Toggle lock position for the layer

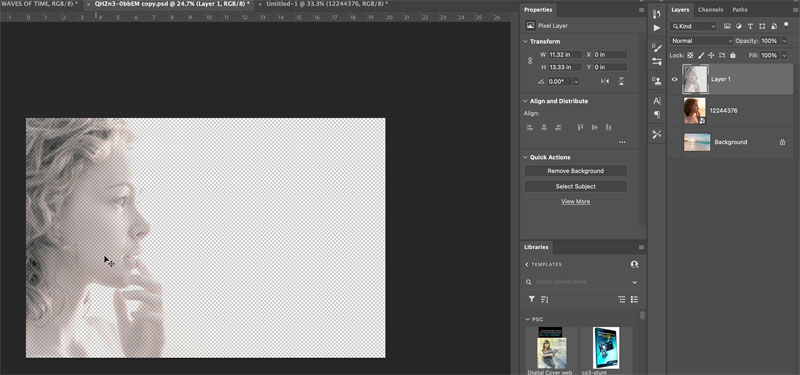pyautogui.click(x=711, y=55)
